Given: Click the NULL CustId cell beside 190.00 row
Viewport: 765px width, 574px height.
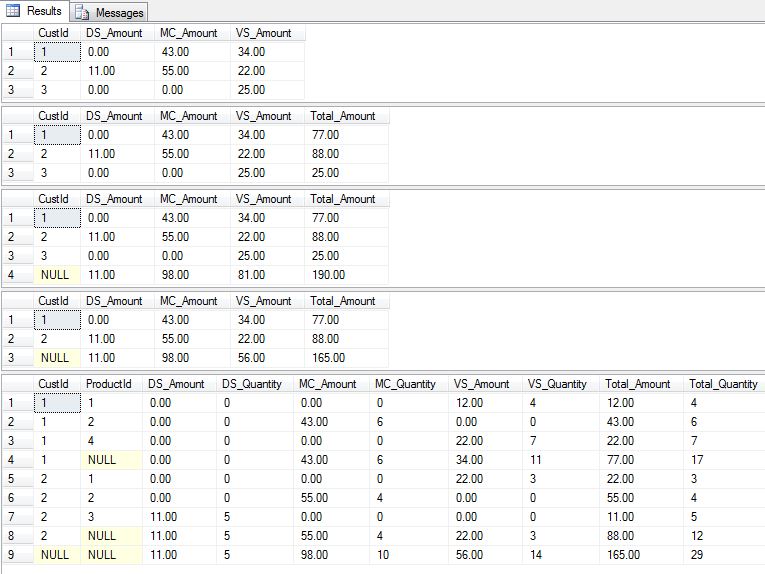Looking at the screenshot, I should point(57,275).
